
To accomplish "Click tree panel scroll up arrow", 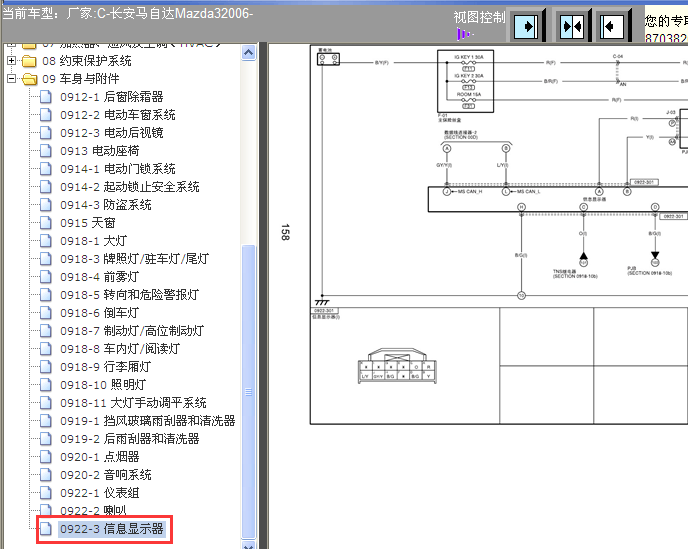I will click(248, 53).
